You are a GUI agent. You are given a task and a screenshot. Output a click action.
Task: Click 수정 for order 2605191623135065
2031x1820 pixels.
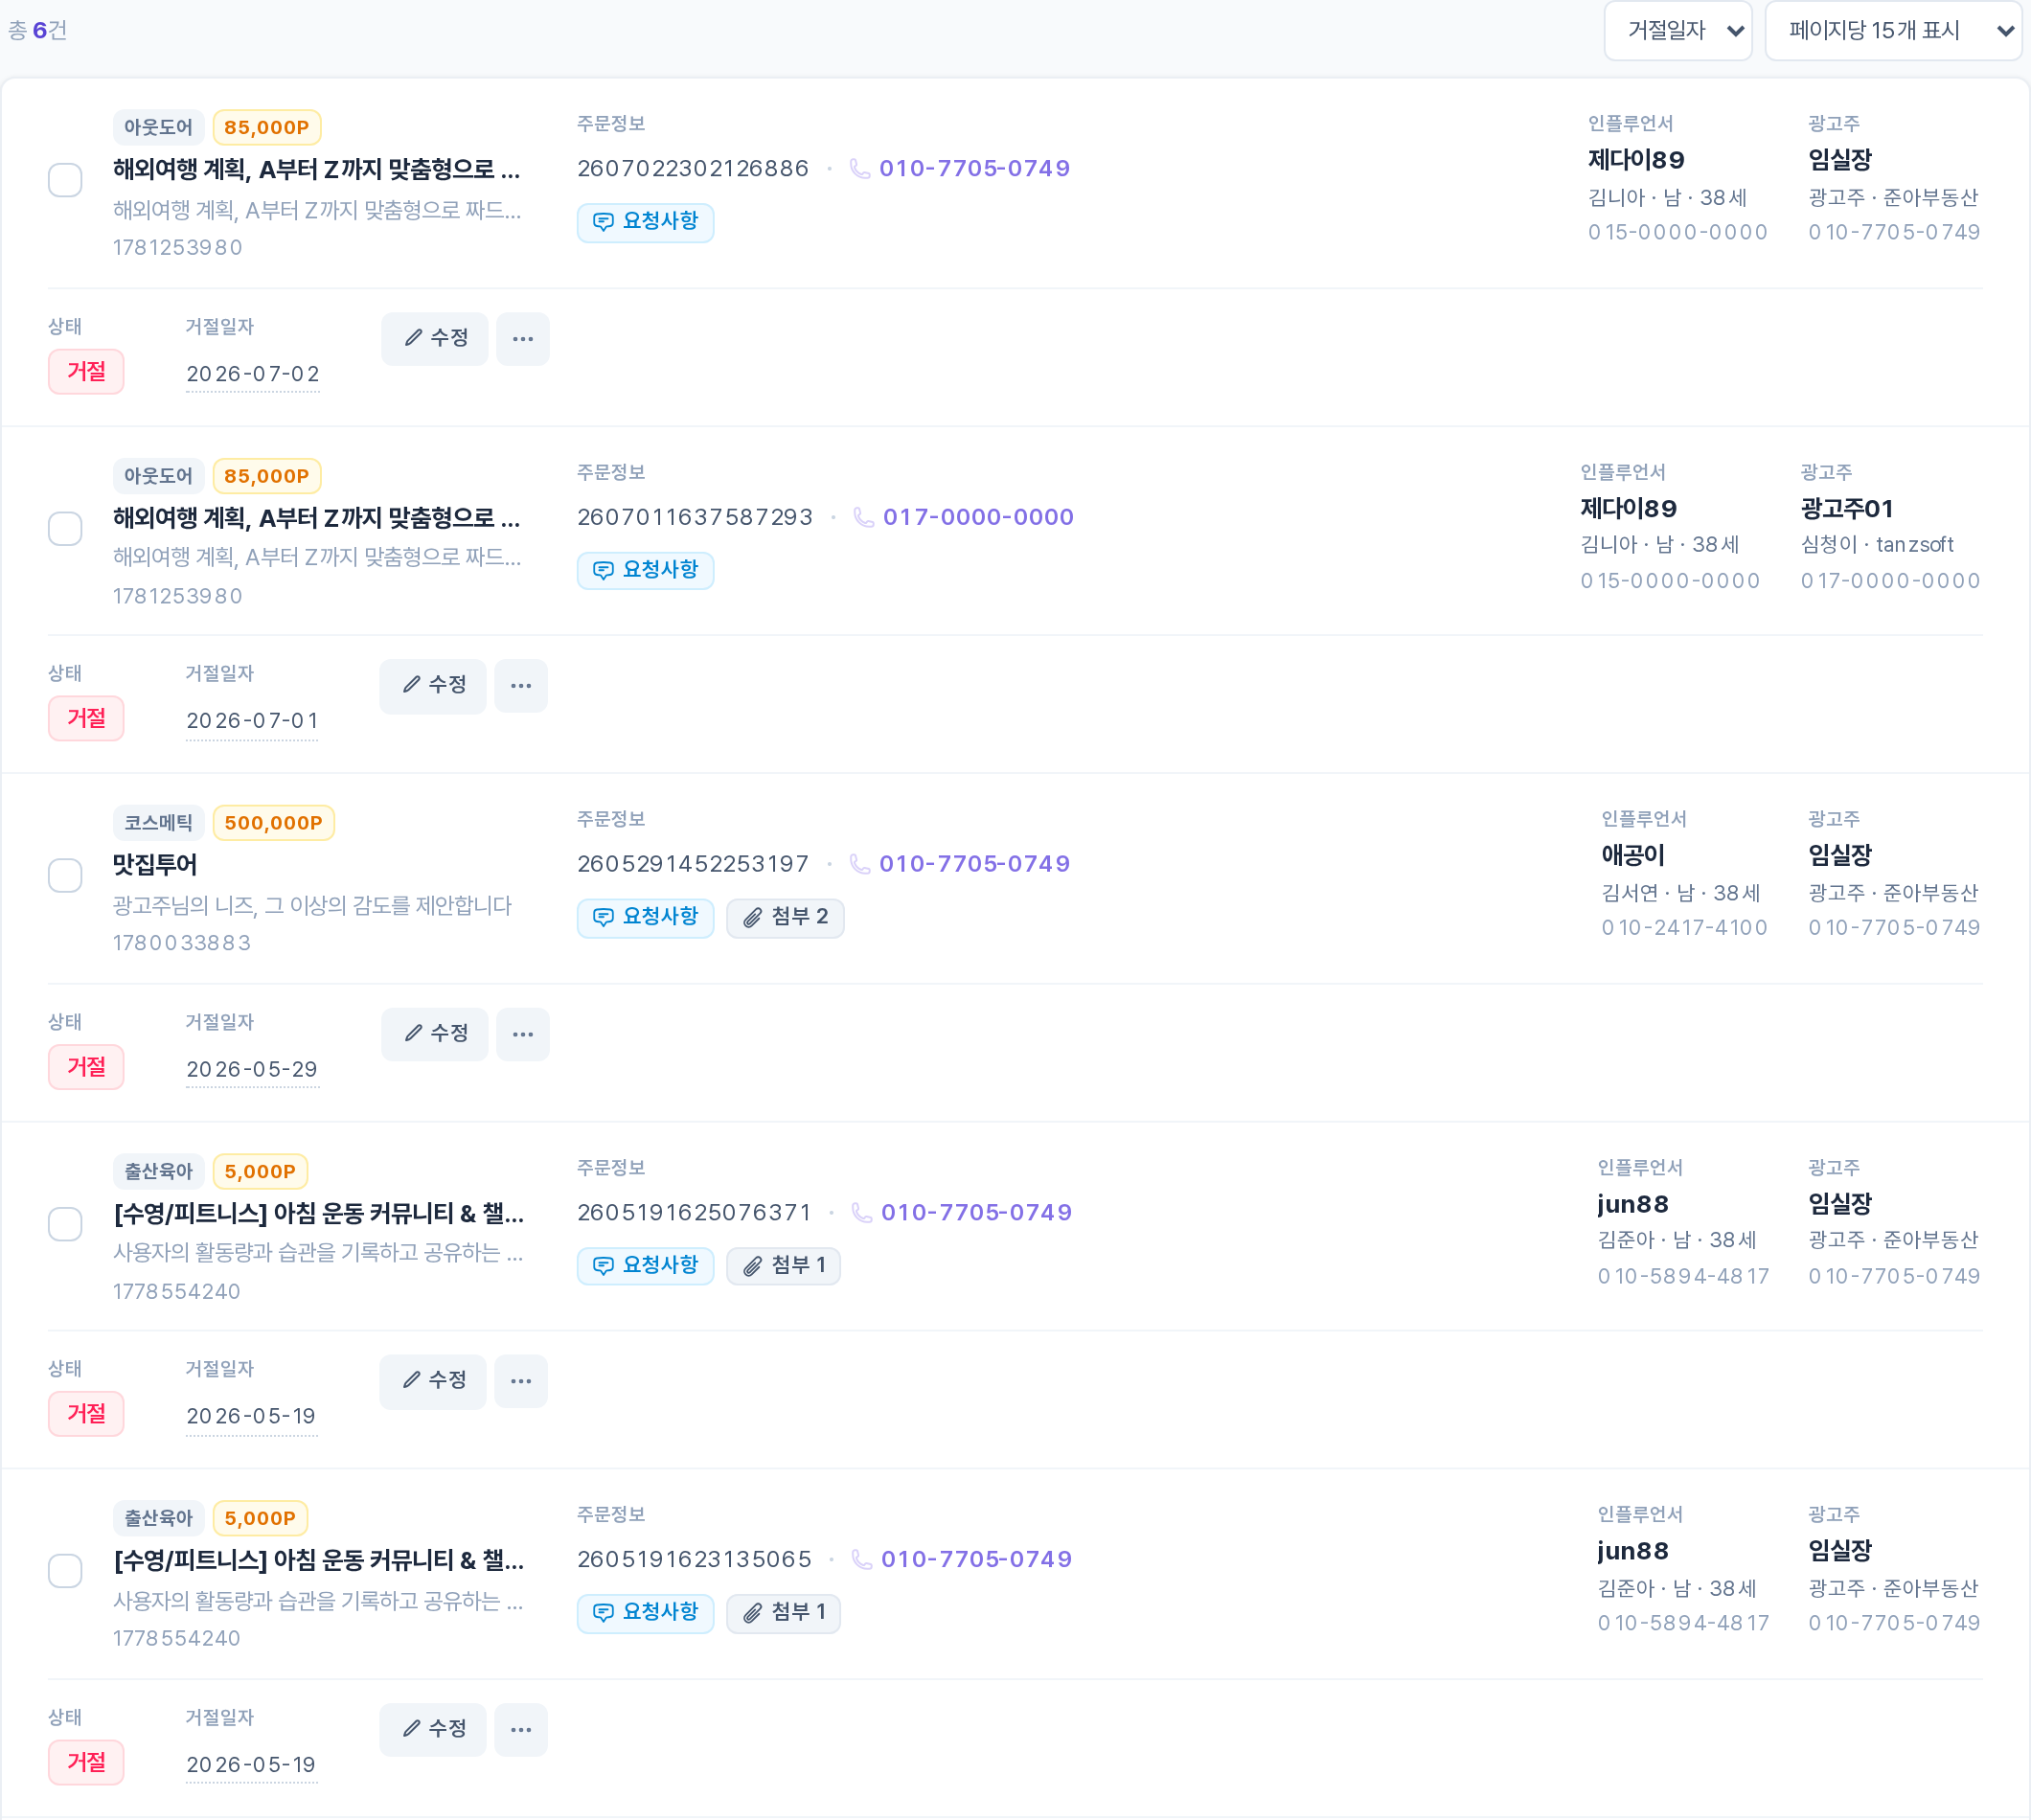(432, 1729)
